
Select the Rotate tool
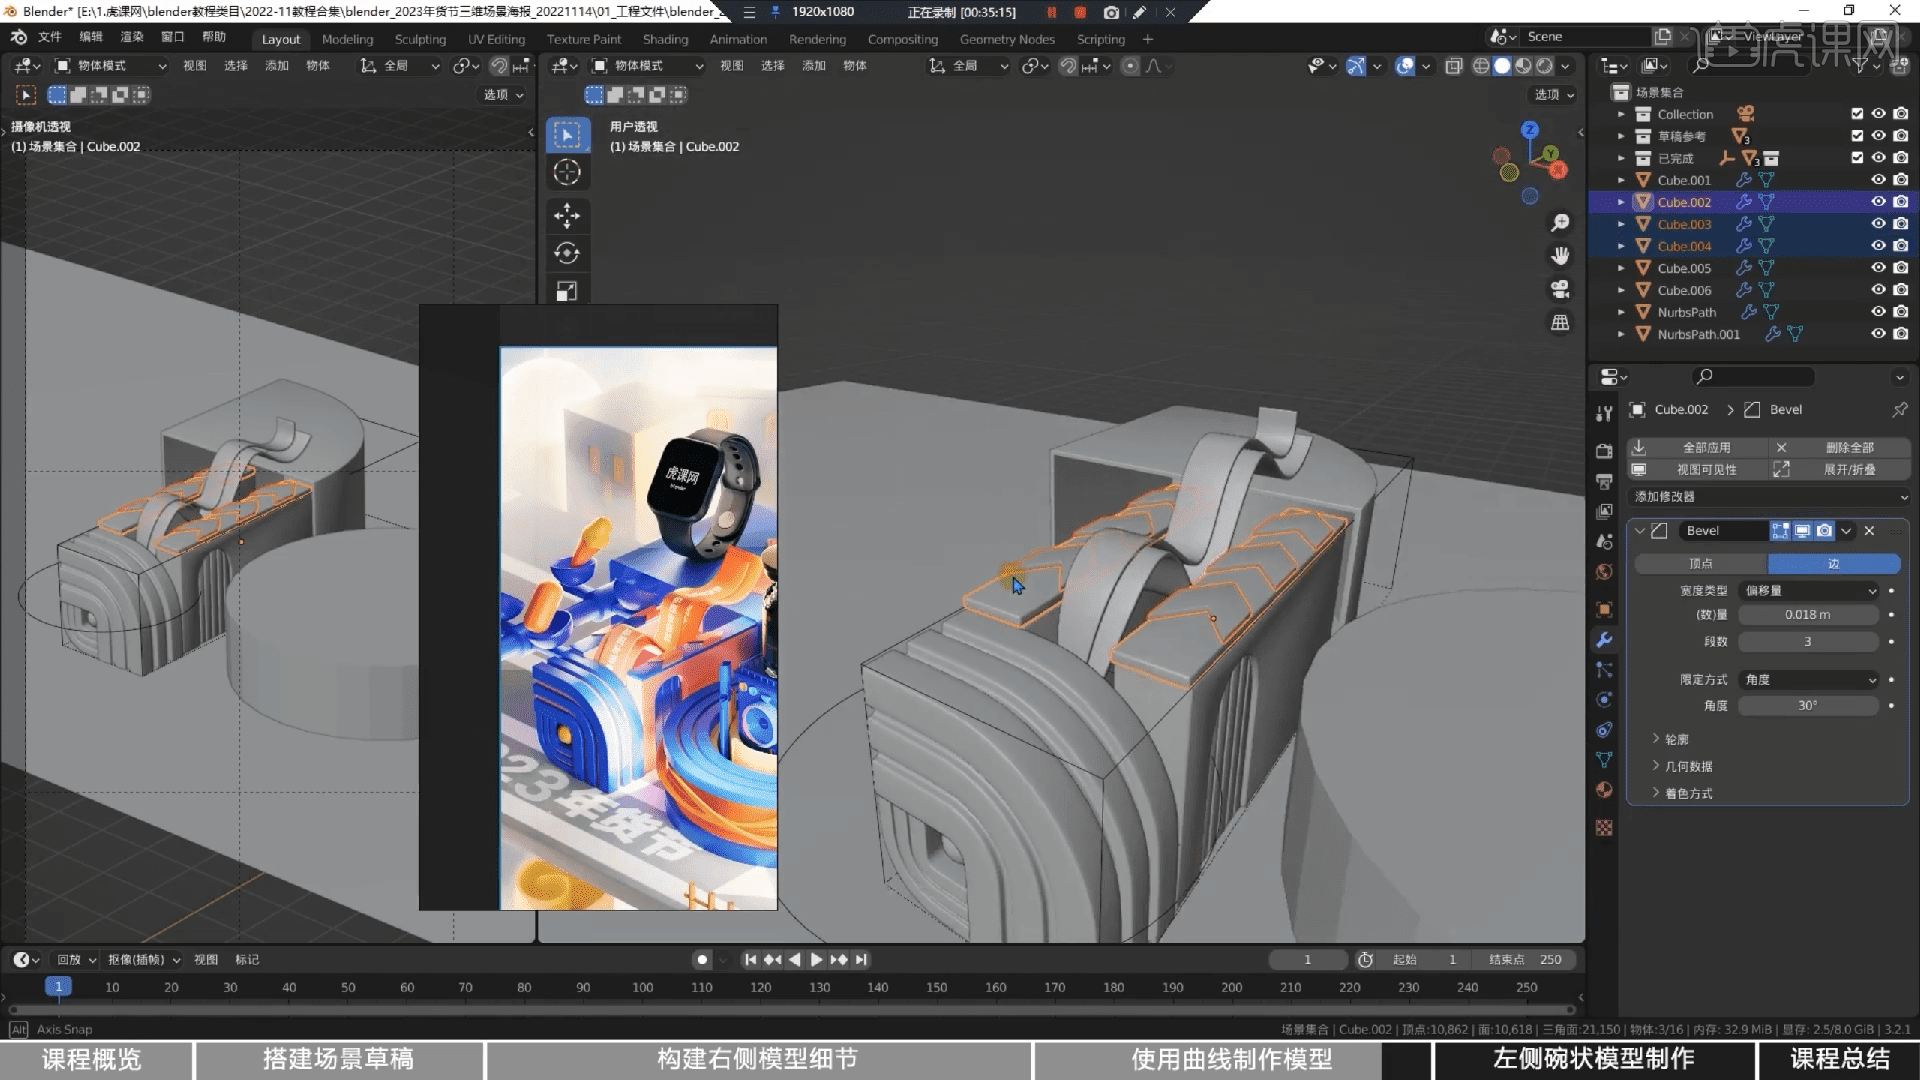[567, 253]
